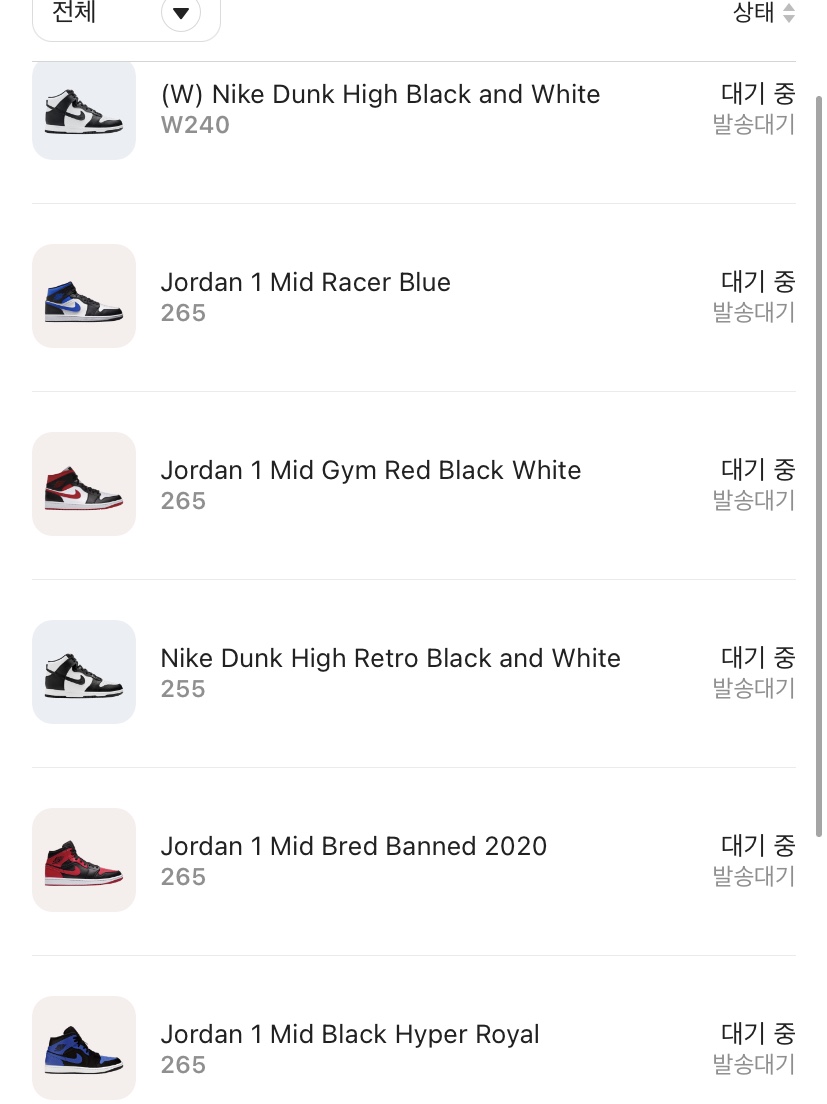This screenshot has width=827, height=1104.
Task: Select Nike Dunk High Retro Black and White title
Action: (x=391, y=658)
